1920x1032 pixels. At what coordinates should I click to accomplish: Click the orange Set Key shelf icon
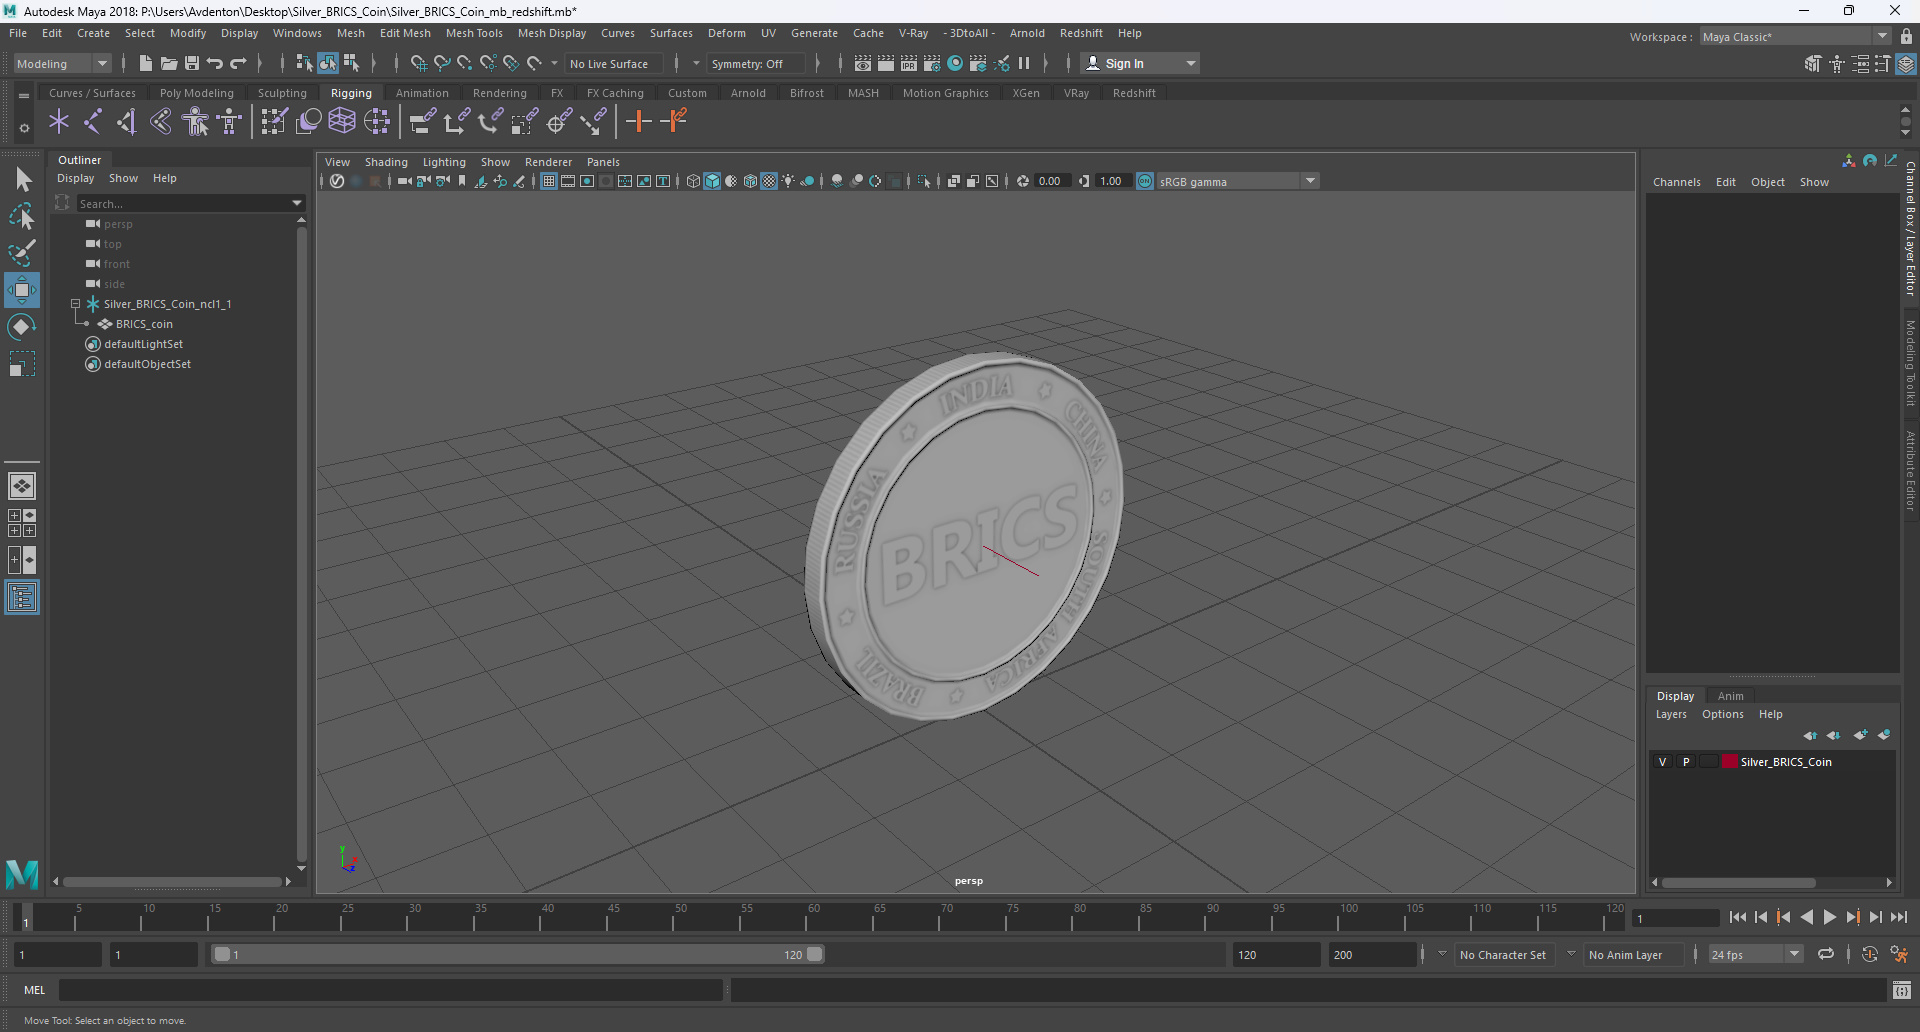[x=638, y=122]
